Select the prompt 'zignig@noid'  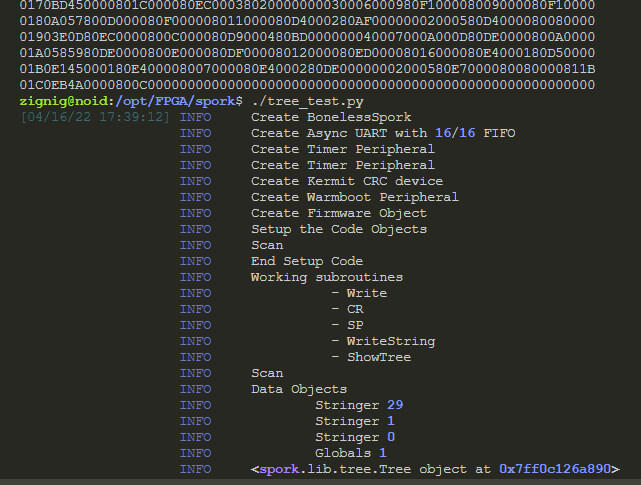(x=63, y=101)
